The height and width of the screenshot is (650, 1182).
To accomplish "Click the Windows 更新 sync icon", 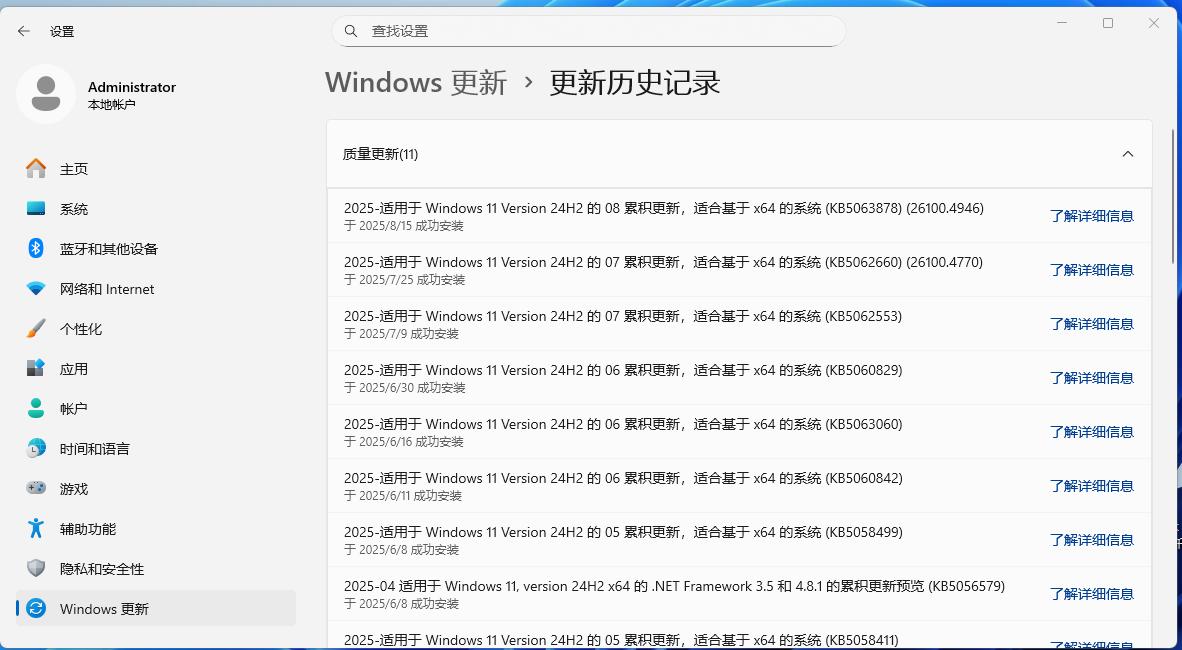I will coord(35,608).
